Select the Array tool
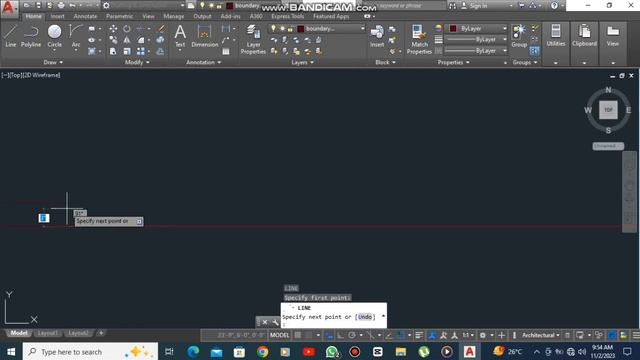The width and height of the screenshot is (640, 360). point(141,51)
